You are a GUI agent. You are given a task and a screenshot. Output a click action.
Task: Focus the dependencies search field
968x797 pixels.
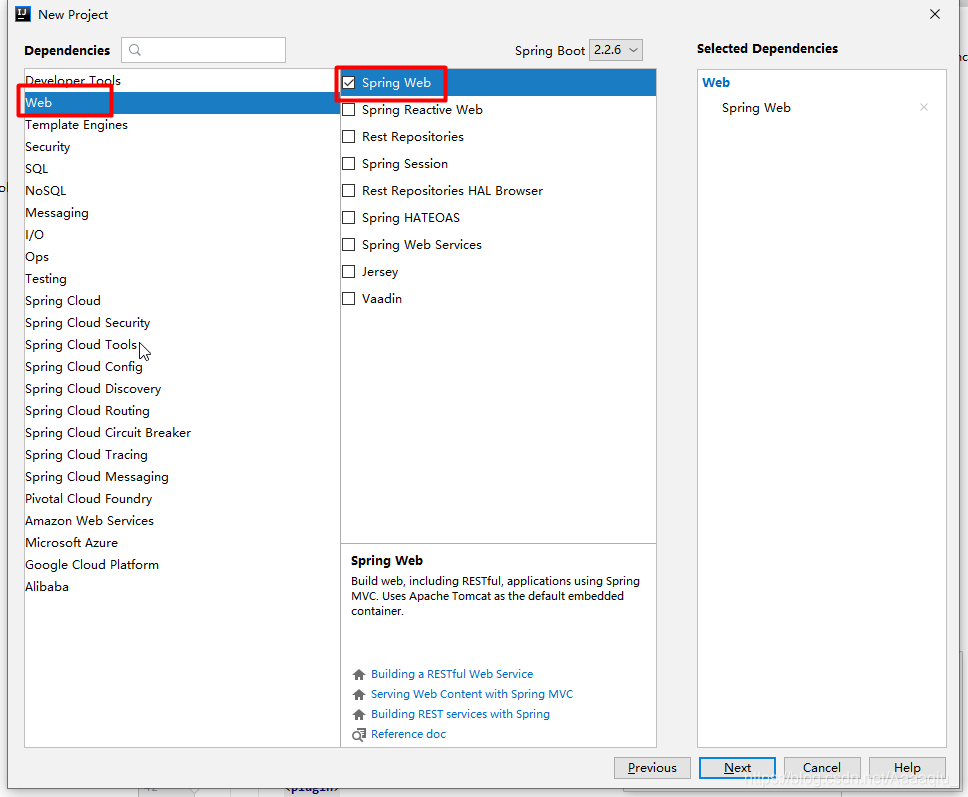click(x=204, y=50)
